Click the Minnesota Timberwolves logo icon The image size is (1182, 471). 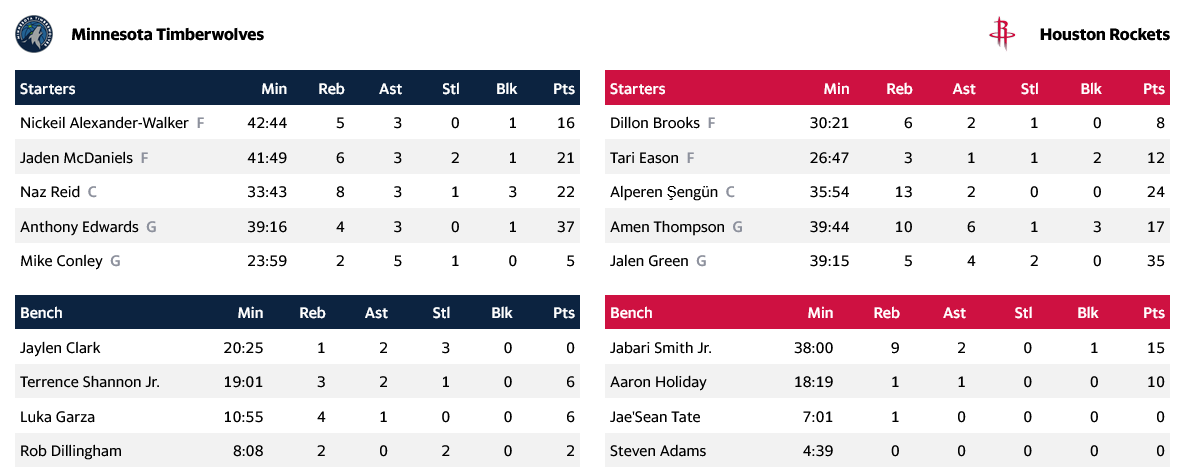pyautogui.click(x=32, y=35)
